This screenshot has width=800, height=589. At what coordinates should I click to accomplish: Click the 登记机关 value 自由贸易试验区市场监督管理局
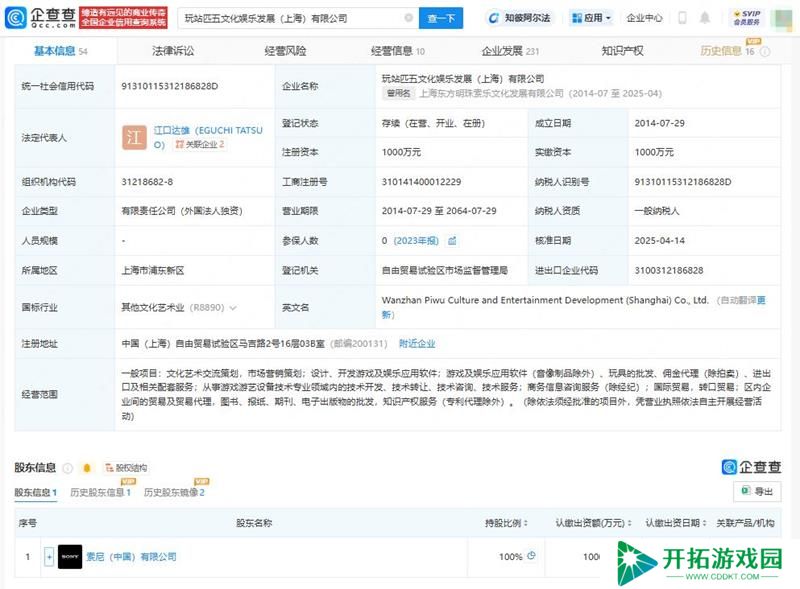tap(445, 270)
